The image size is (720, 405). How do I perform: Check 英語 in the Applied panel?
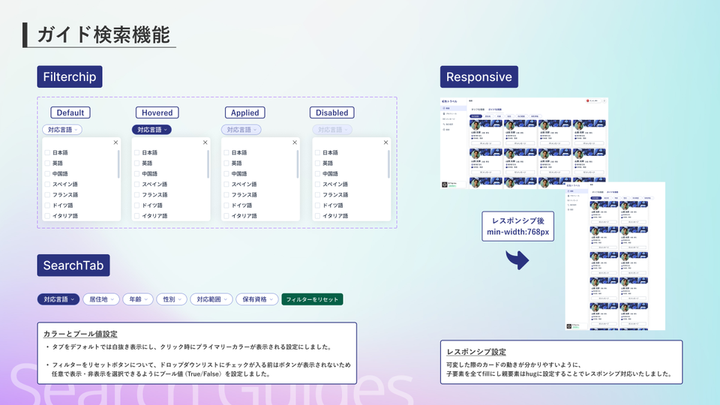226,163
